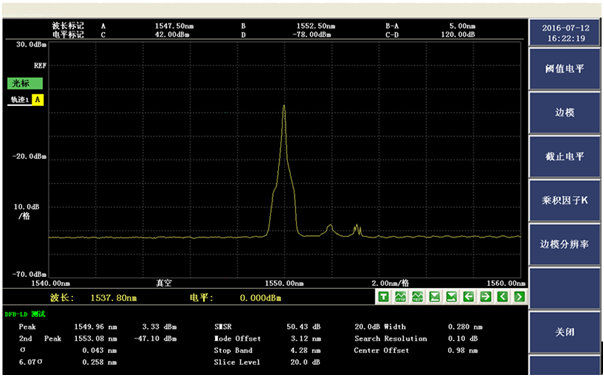Image resolution: width=604 pixels, height=376 pixels.
Task: Click the 1560.00nm stop wavelength
Action: tap(506, 284)
